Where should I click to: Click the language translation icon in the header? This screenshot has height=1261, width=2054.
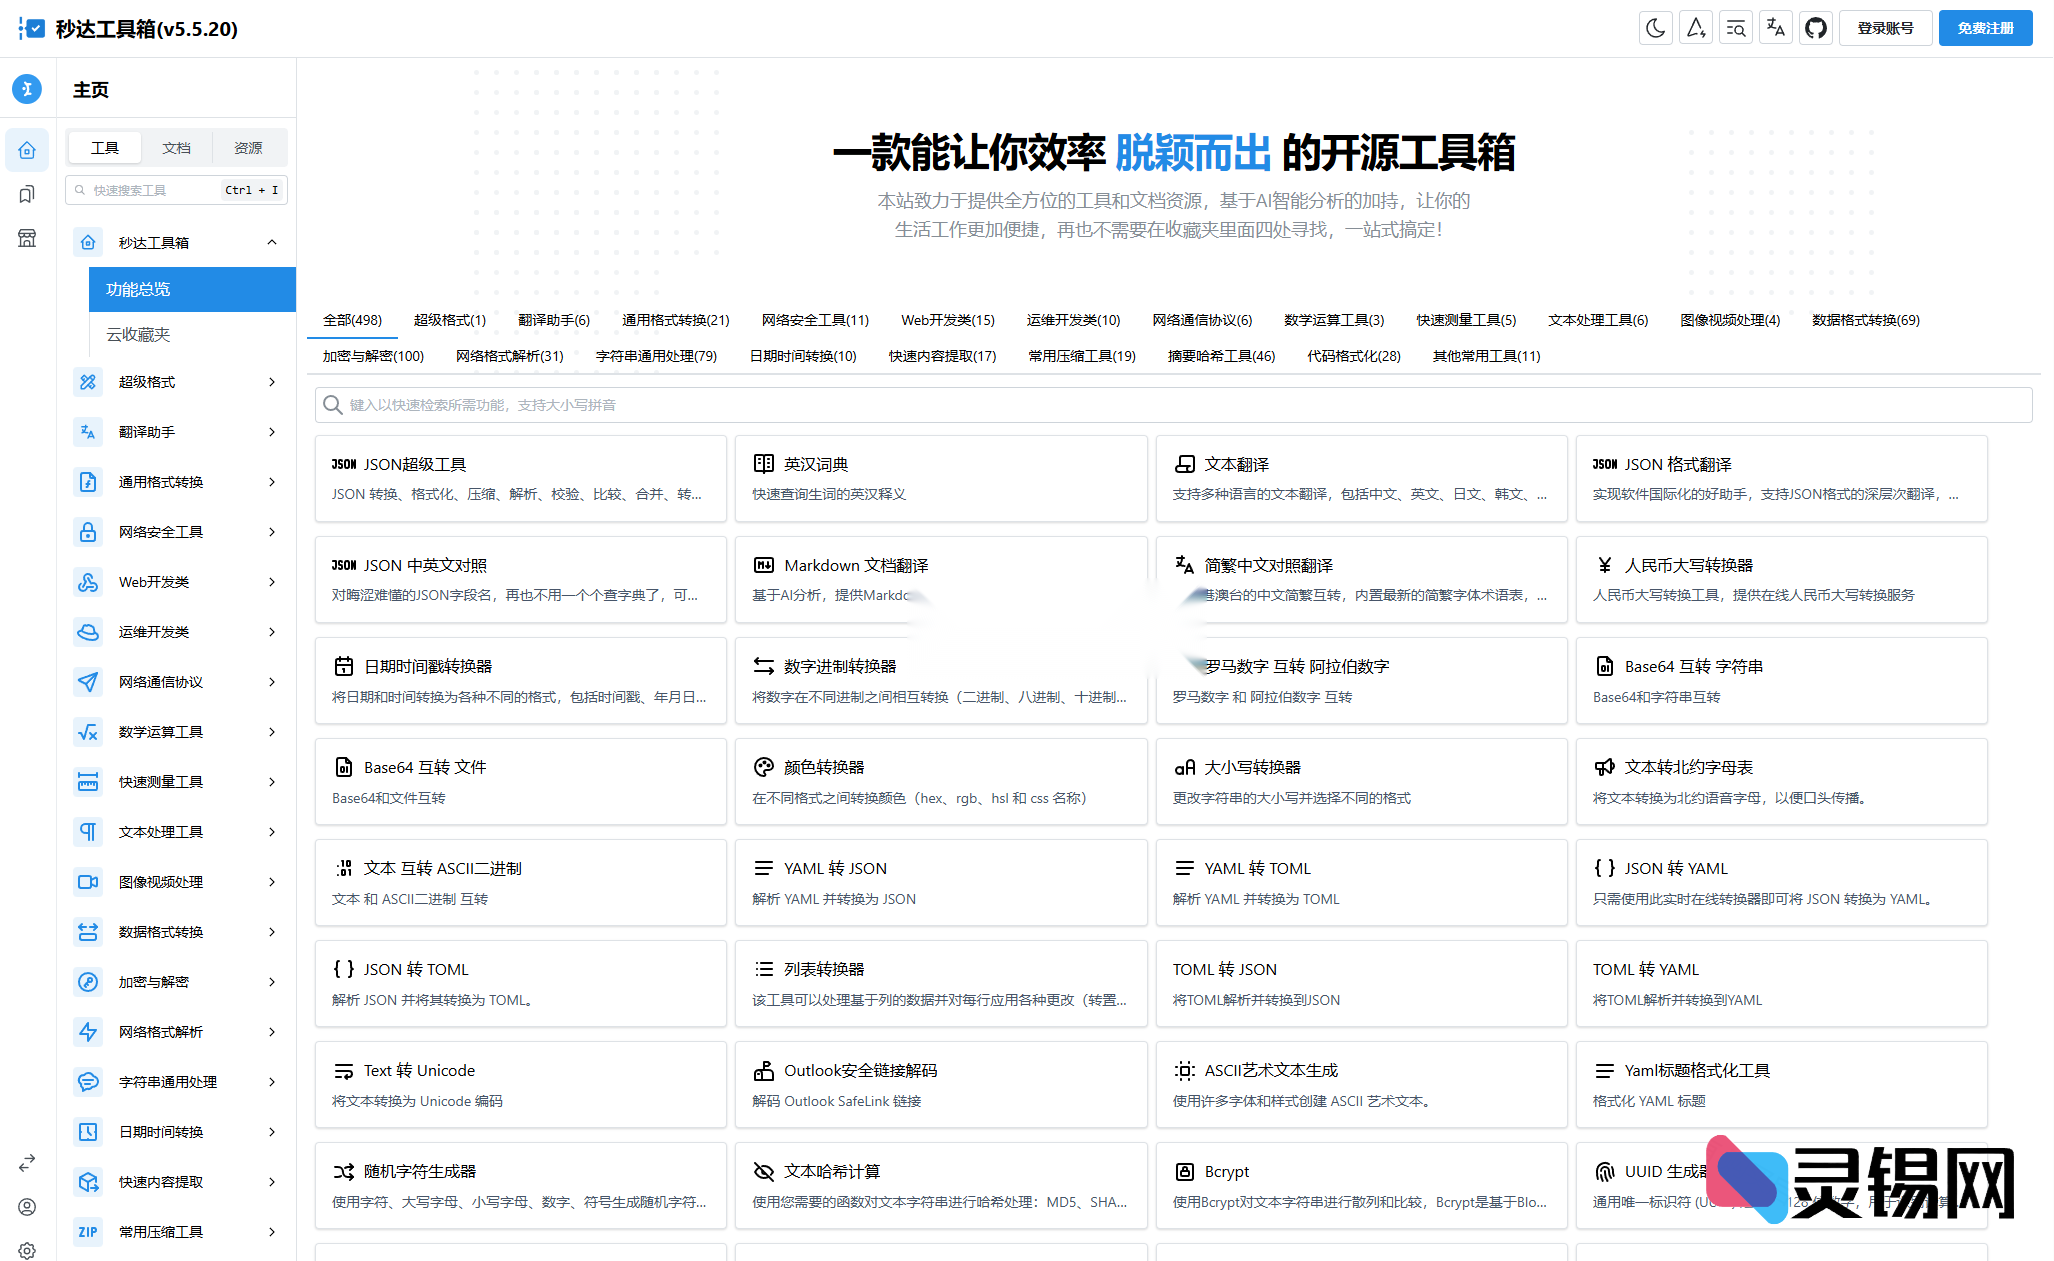(x=1775, y=27)
